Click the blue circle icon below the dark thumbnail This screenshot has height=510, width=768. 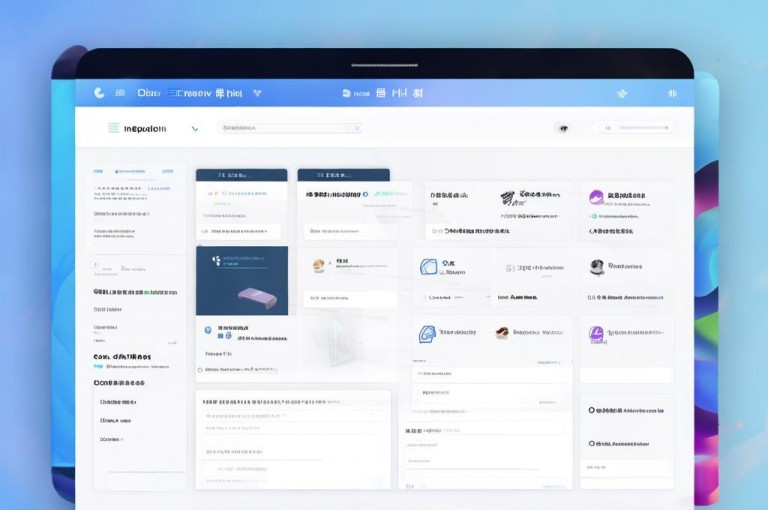tap(208, 330)
